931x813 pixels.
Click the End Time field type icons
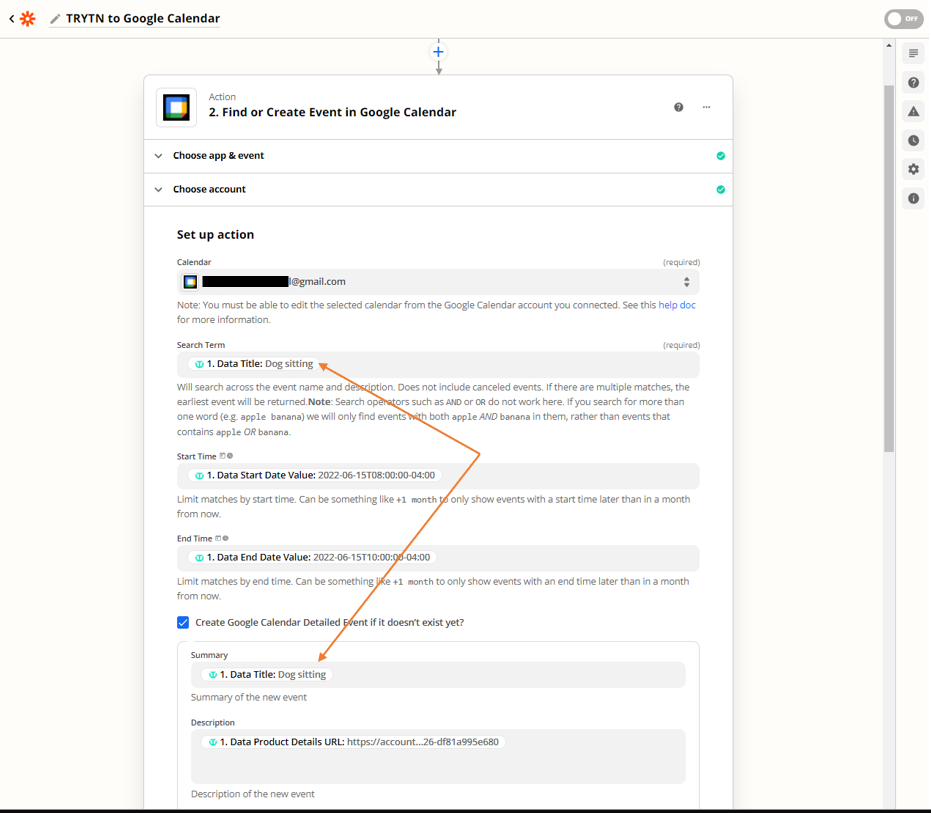tap(221, 538)
